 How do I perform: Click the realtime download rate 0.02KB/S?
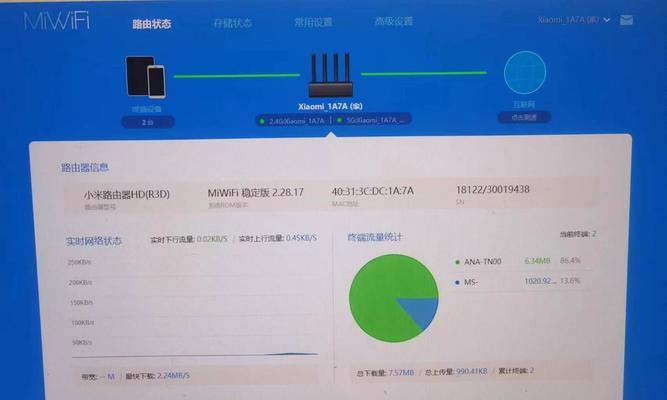coord(212,239)
